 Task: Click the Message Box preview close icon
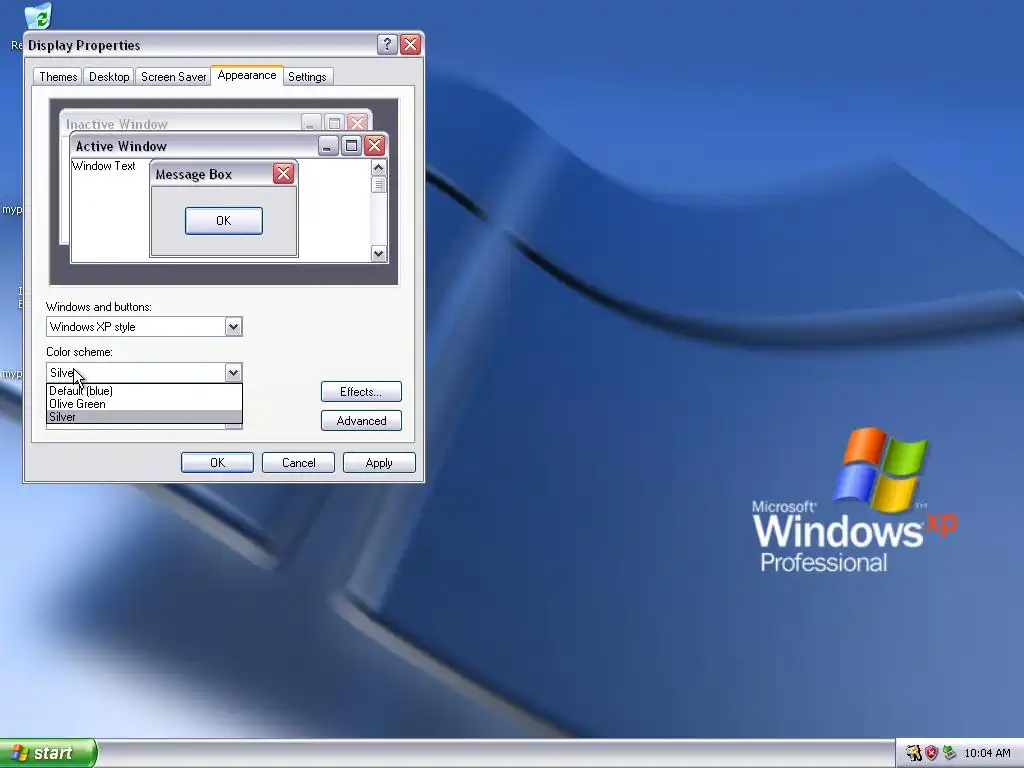[283, 174]
